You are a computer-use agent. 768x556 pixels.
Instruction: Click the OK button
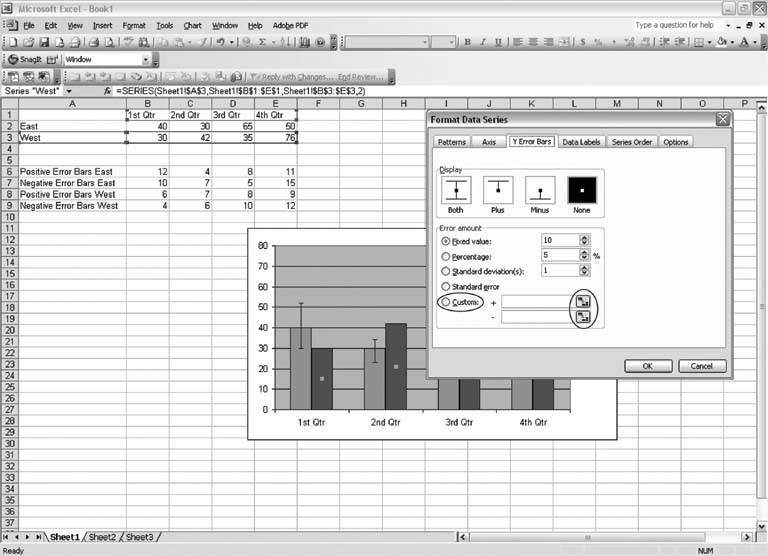click(x=648, y=366)
